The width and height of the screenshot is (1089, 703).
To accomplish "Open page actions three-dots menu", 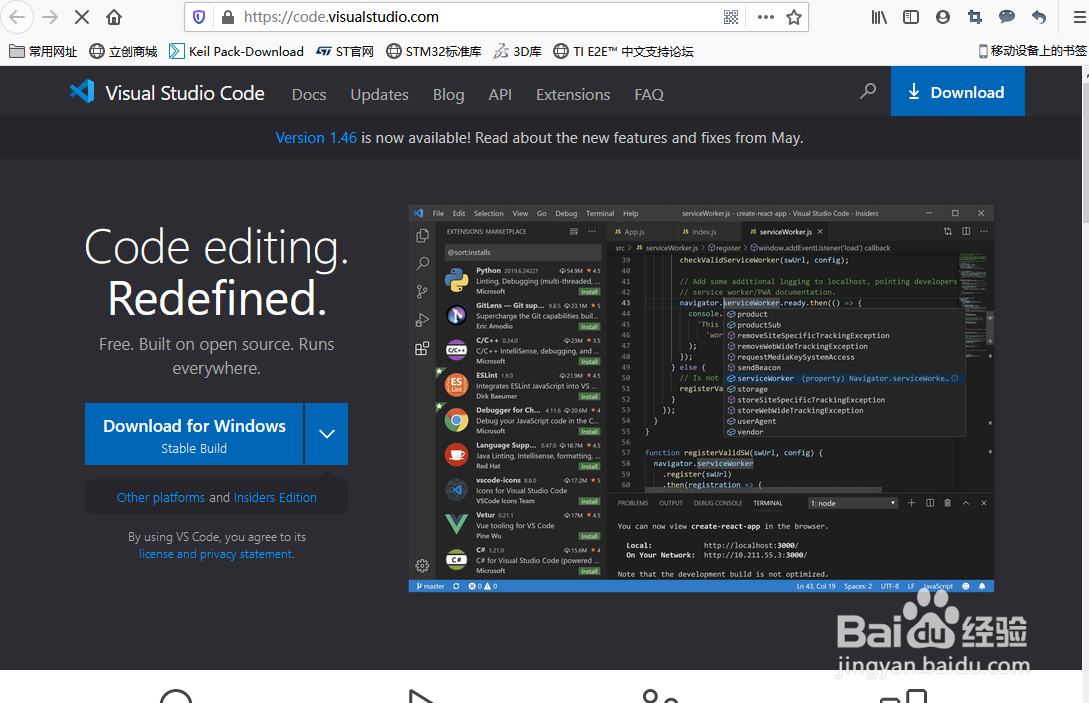I will tap(765, 17).
